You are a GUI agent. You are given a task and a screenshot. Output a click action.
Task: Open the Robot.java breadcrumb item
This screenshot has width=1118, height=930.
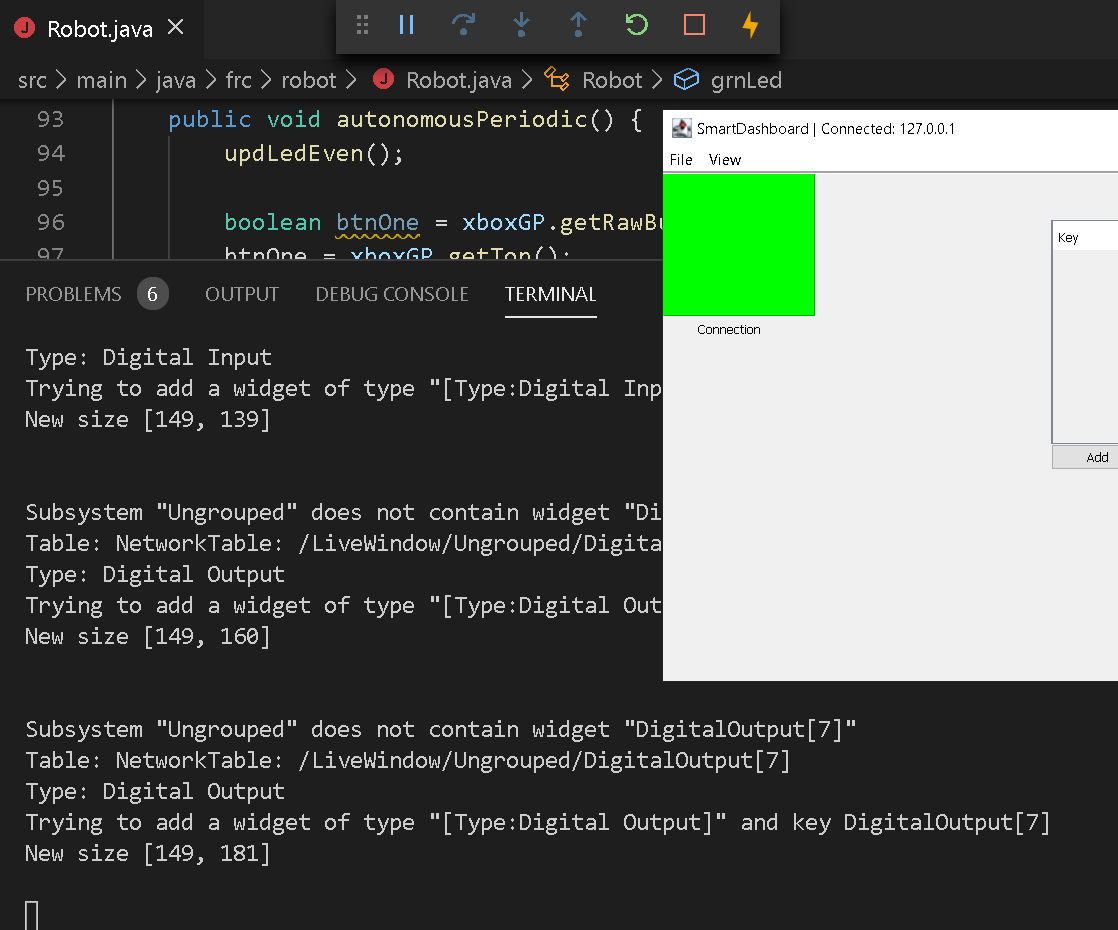point(458,80)
